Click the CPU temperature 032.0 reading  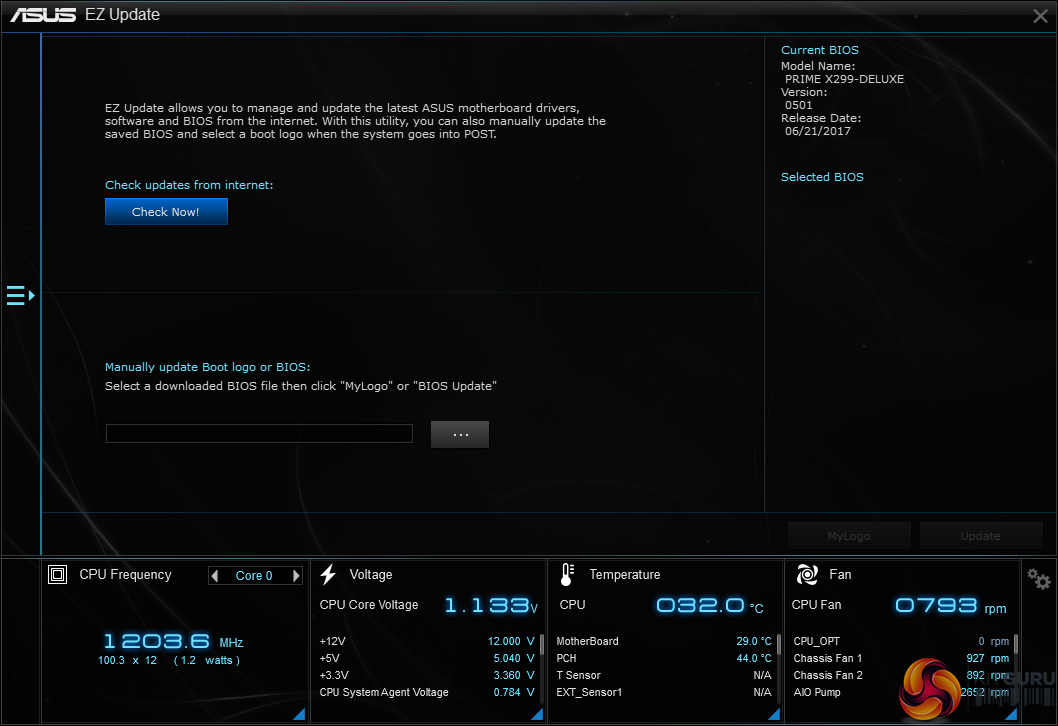[x=709, y=605]
